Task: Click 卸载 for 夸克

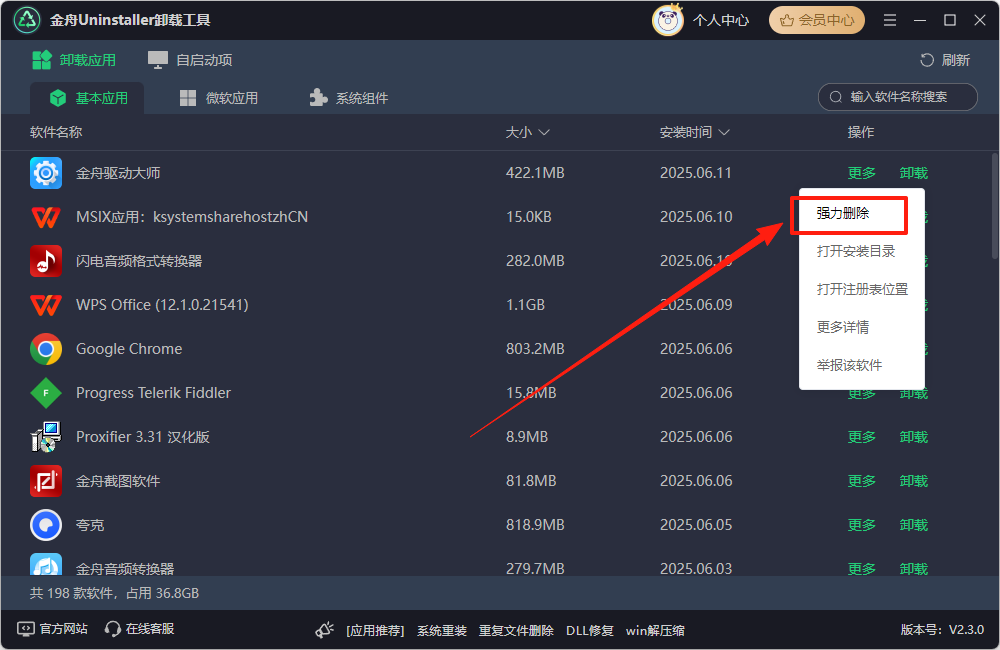Action: tap(914, 525)
